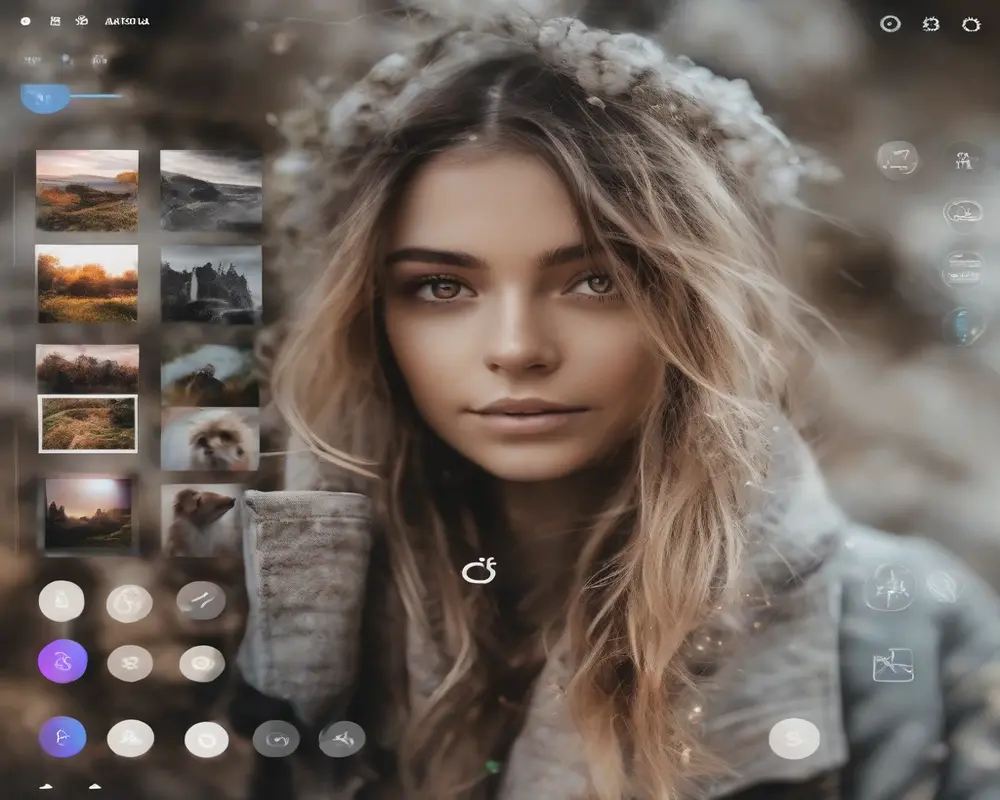The width and height of the screenshot is (1000, 800).
Task: Expand the right small upward arrow at bottom
Action: 95,786
